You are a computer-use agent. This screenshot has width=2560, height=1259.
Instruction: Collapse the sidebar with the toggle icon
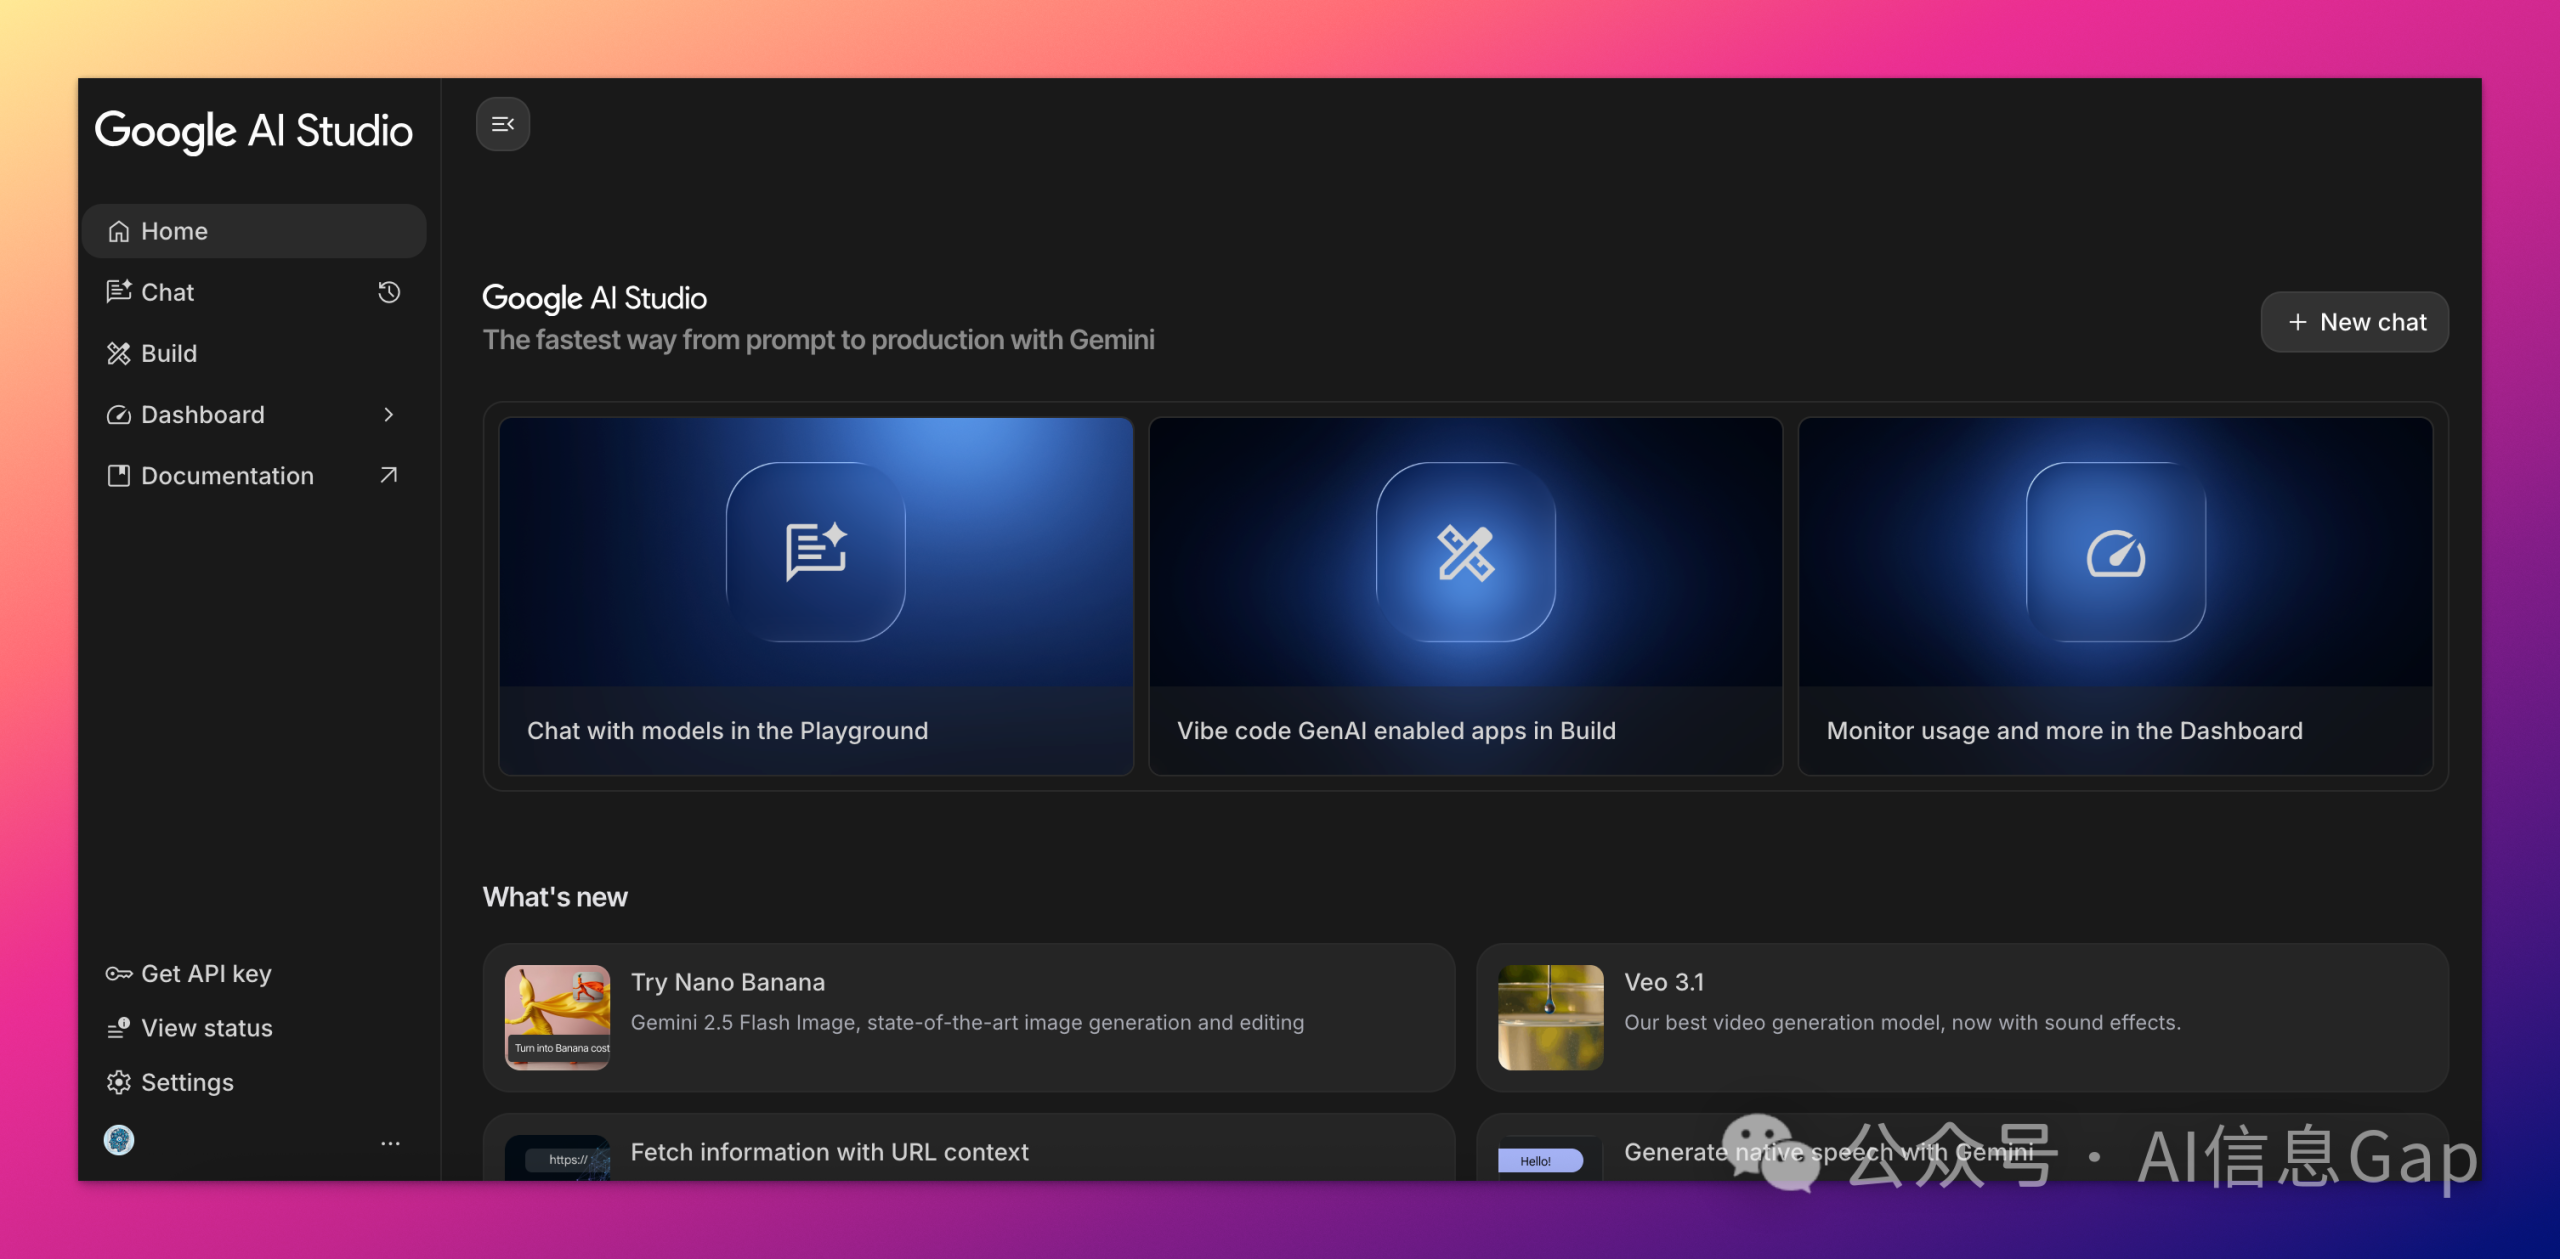(x=502, y=124)
